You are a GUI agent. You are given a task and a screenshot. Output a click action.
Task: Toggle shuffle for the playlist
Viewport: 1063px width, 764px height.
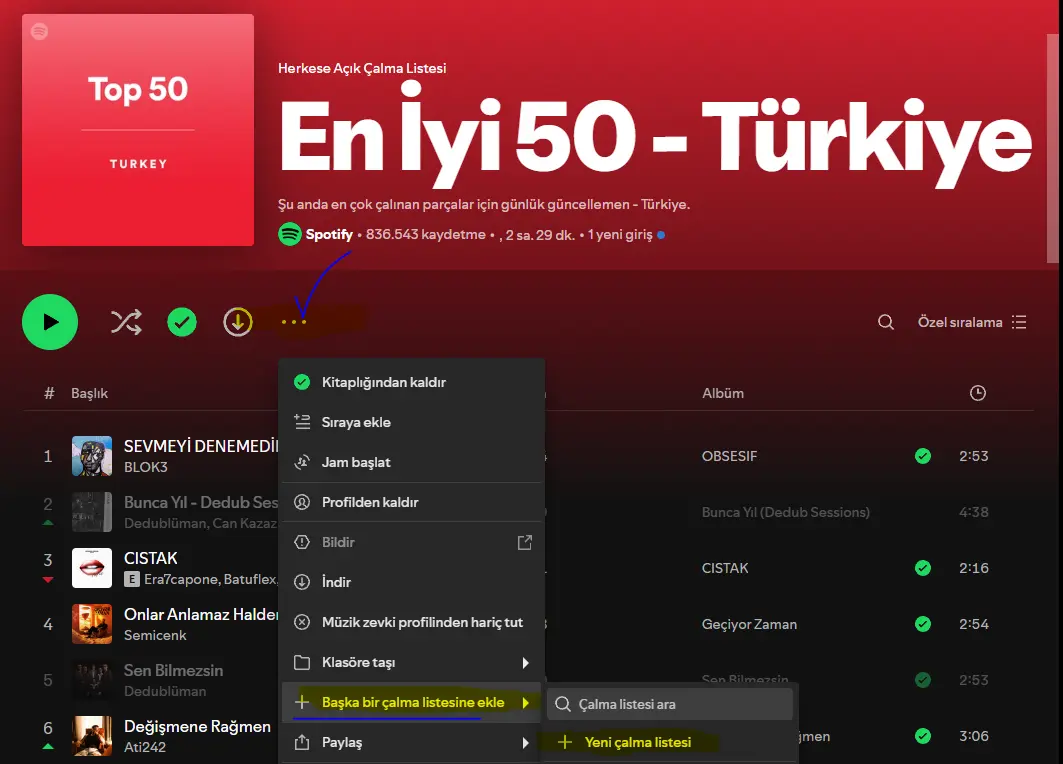click(126, 322)
